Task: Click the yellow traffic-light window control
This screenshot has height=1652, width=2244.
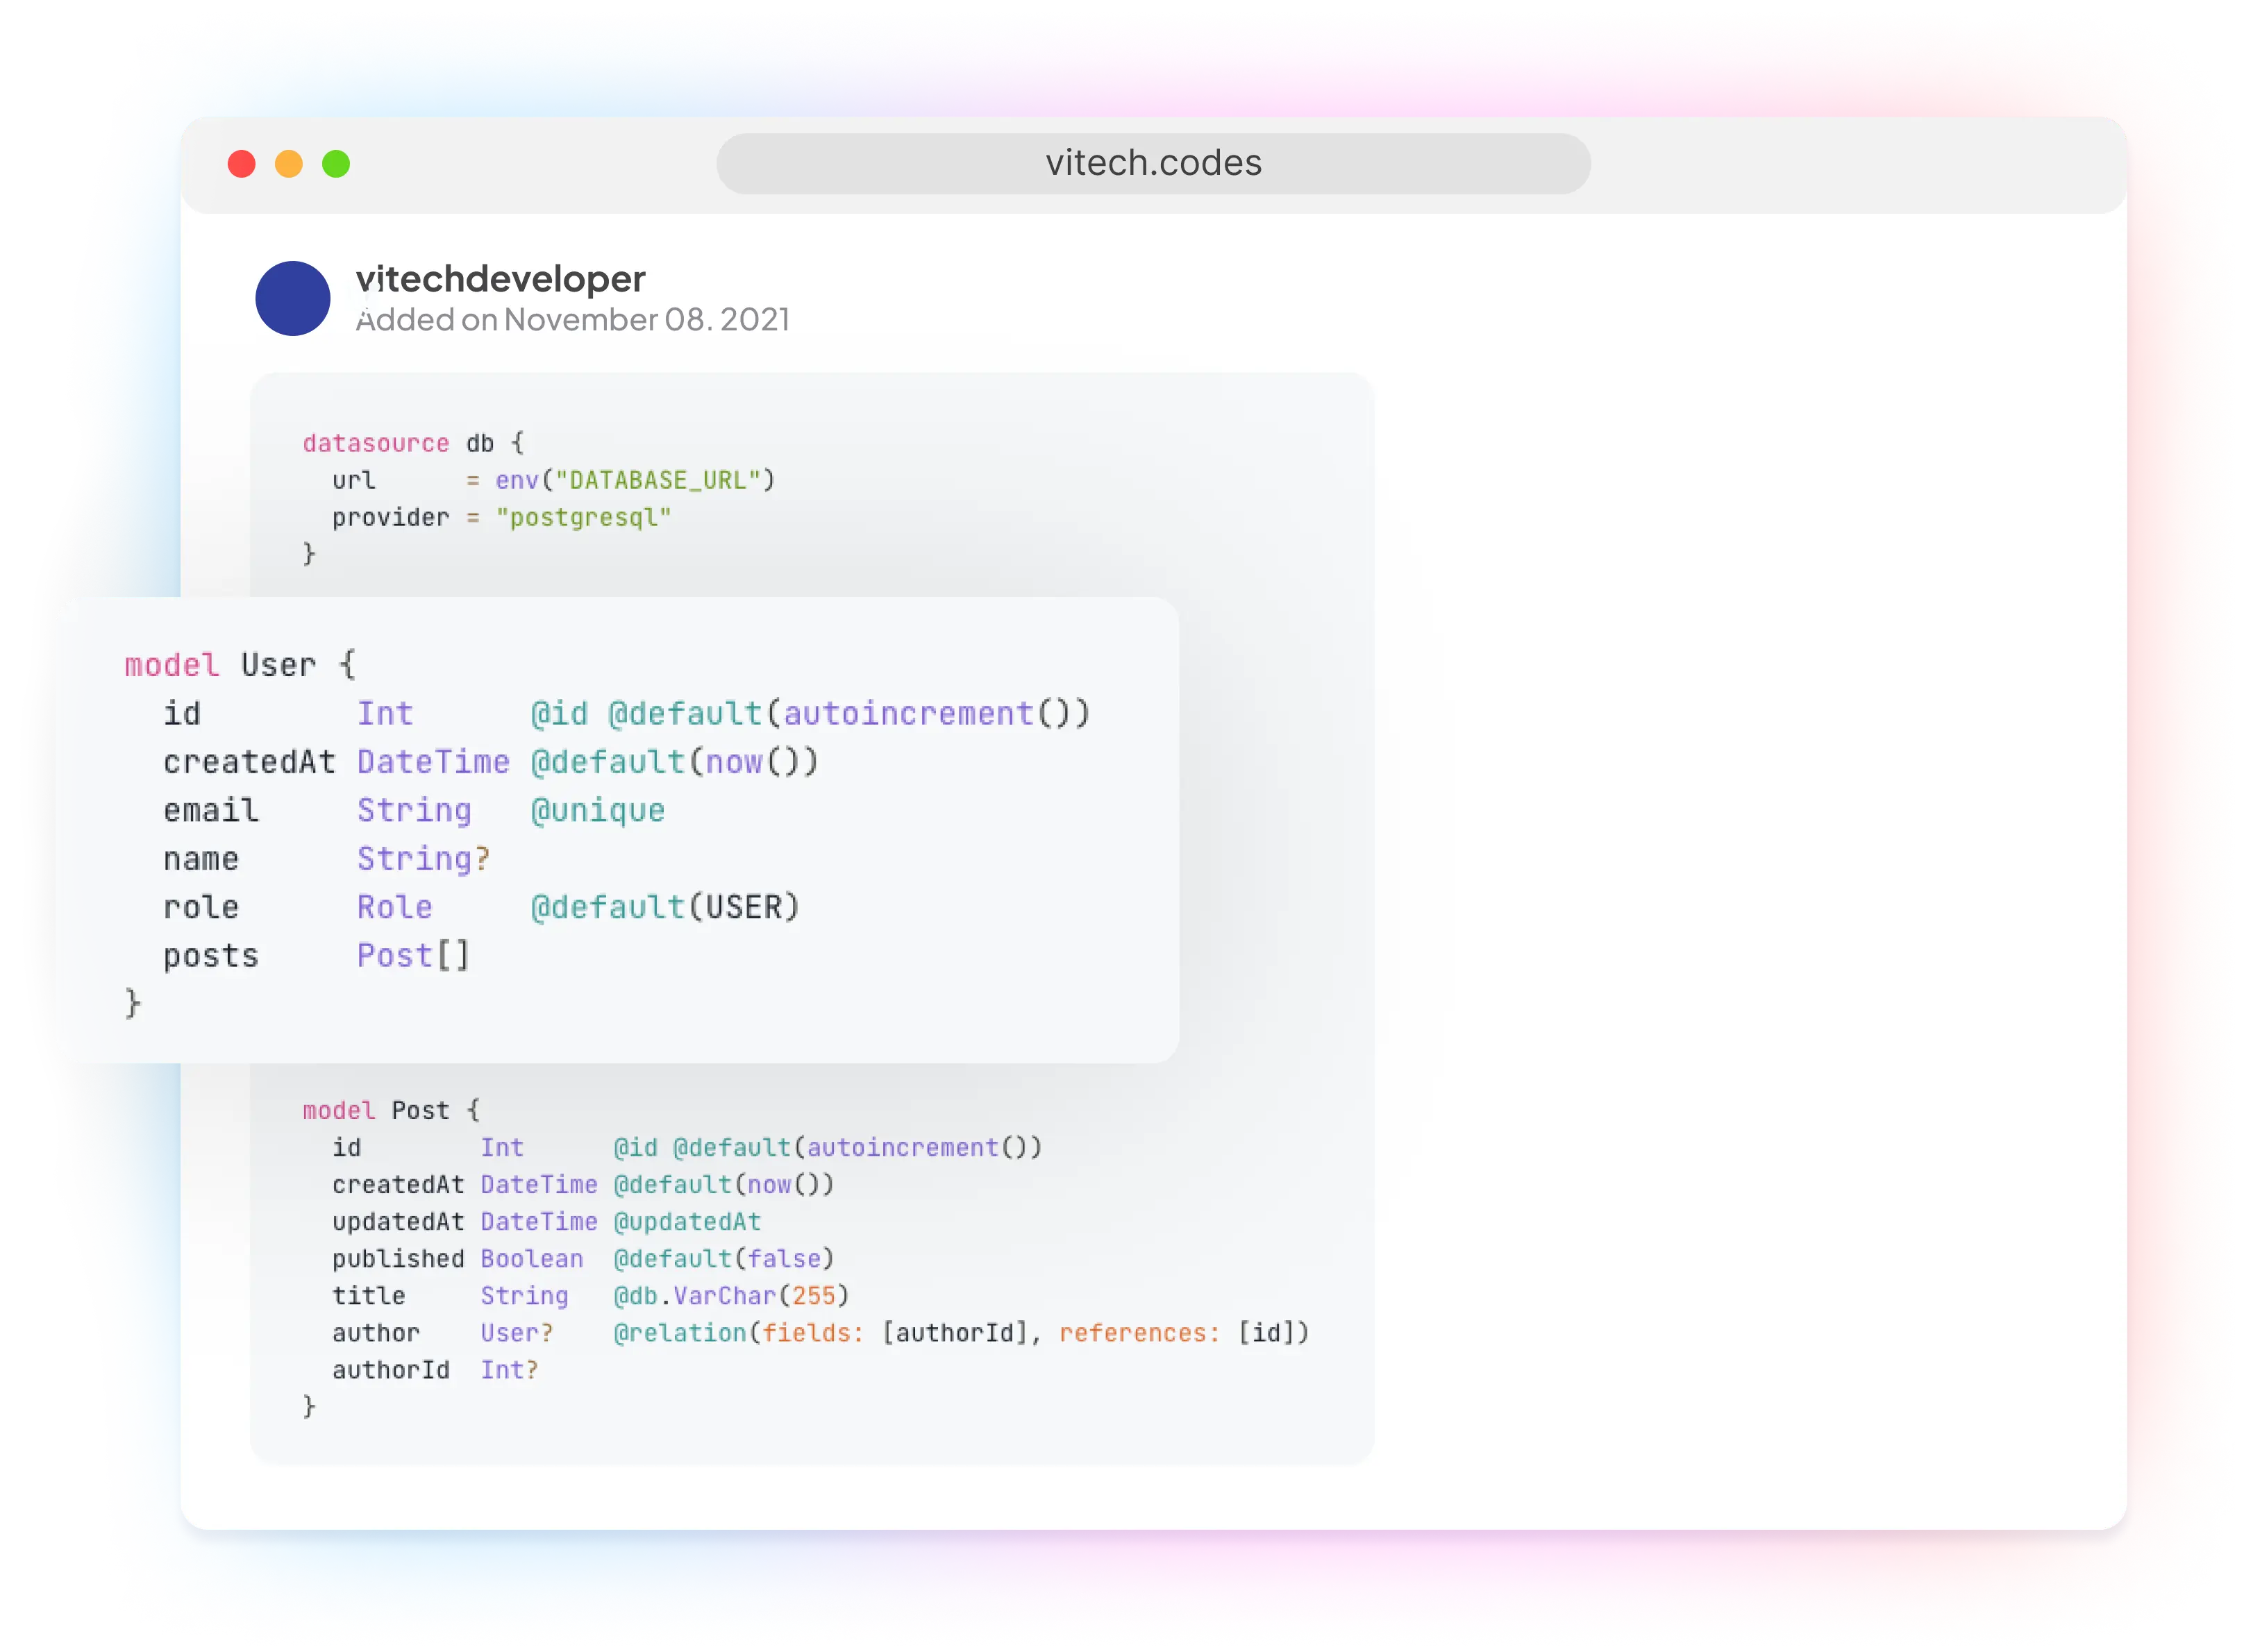Action: (x=289, y=163)
